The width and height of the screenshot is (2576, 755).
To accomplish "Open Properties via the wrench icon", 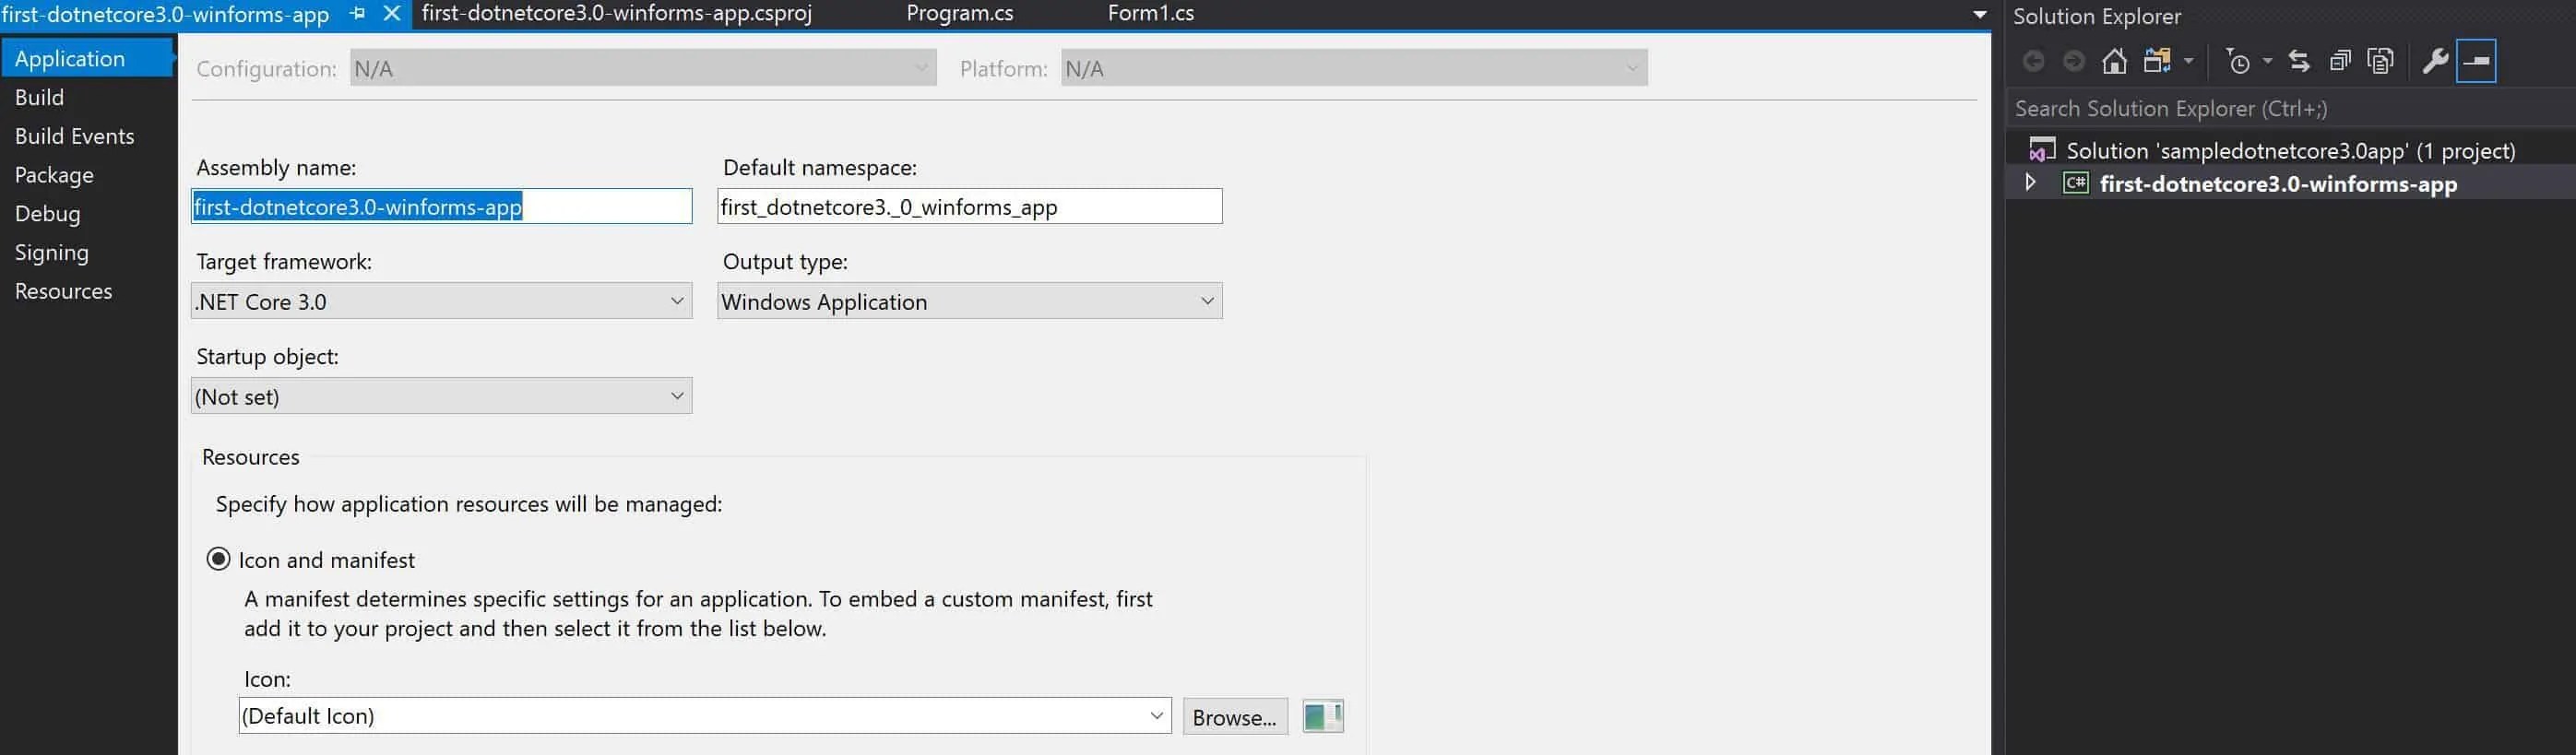I will coord(2435,62).
